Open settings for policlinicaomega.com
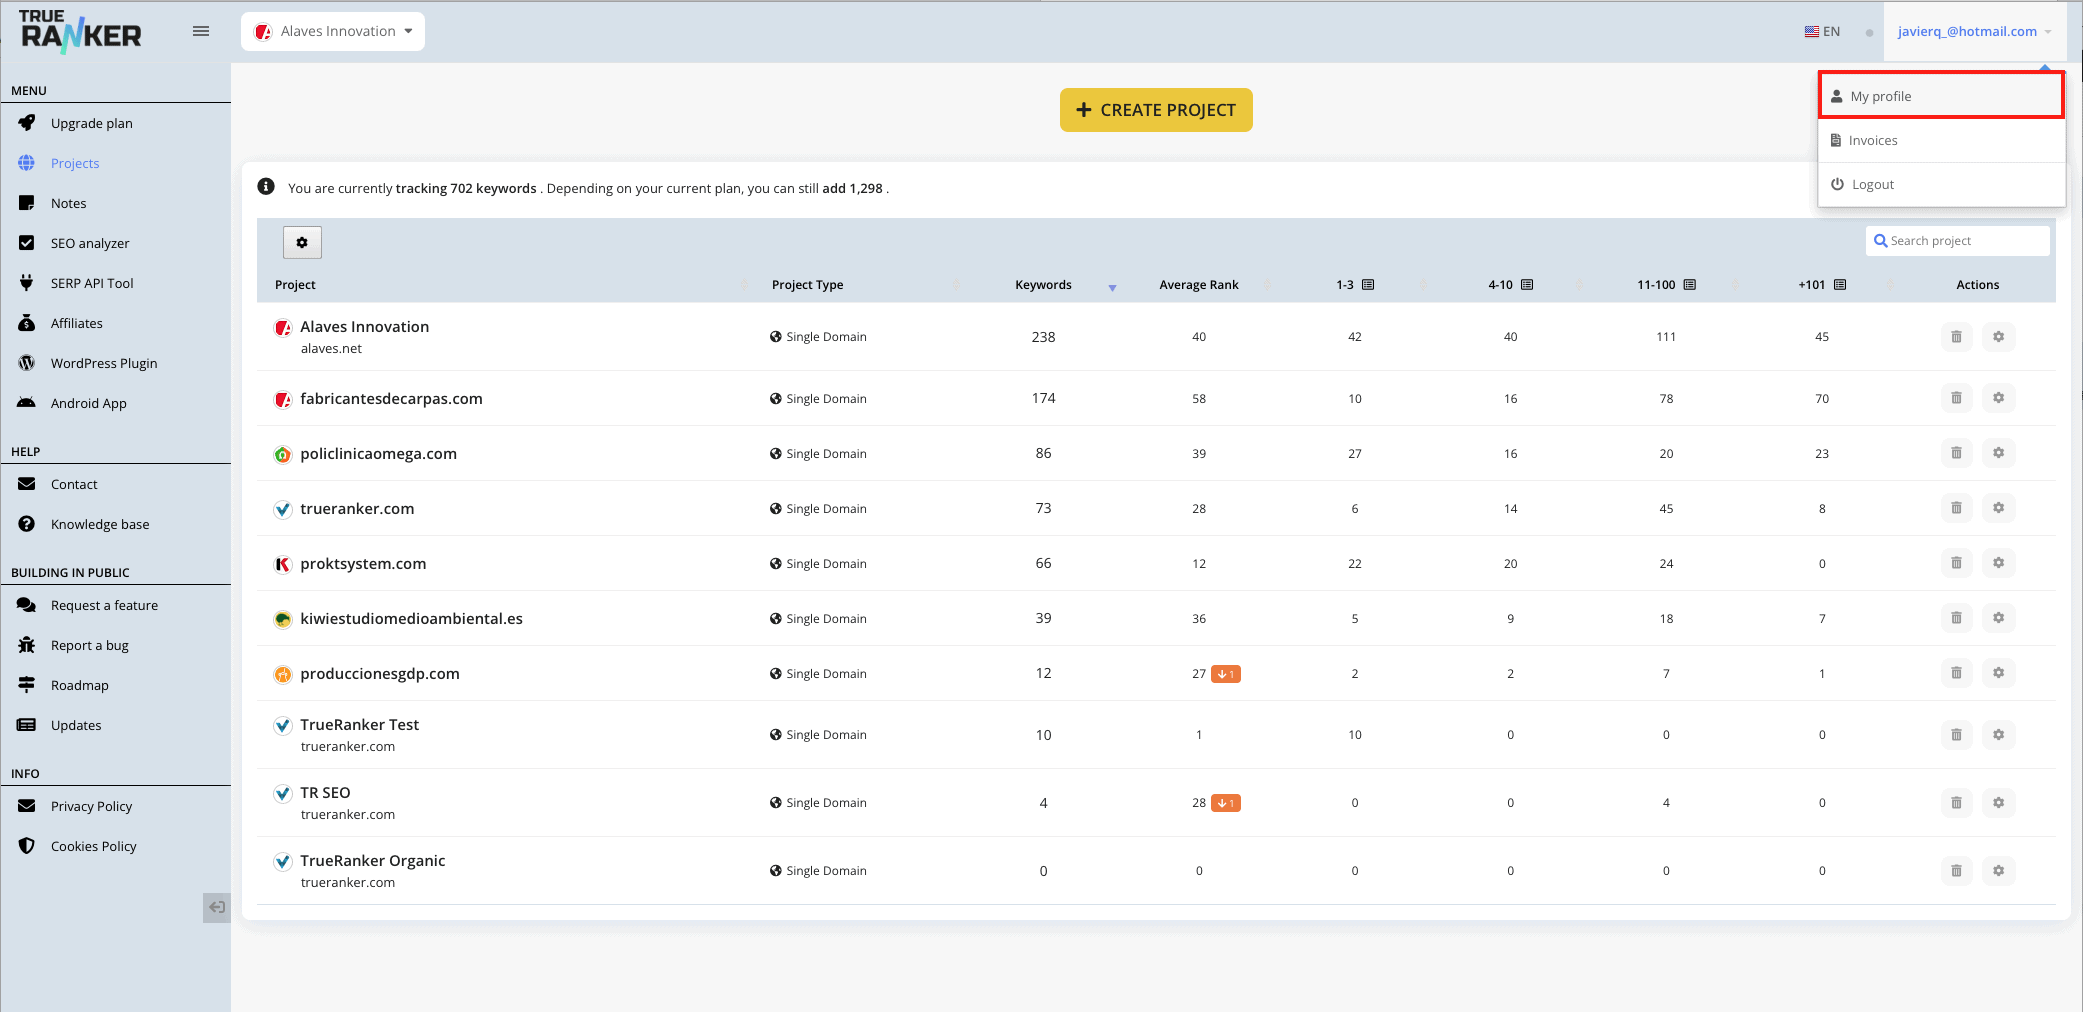Image resolution: width=2083 pixels, height=1012 pixels. tap(1998, 453)
